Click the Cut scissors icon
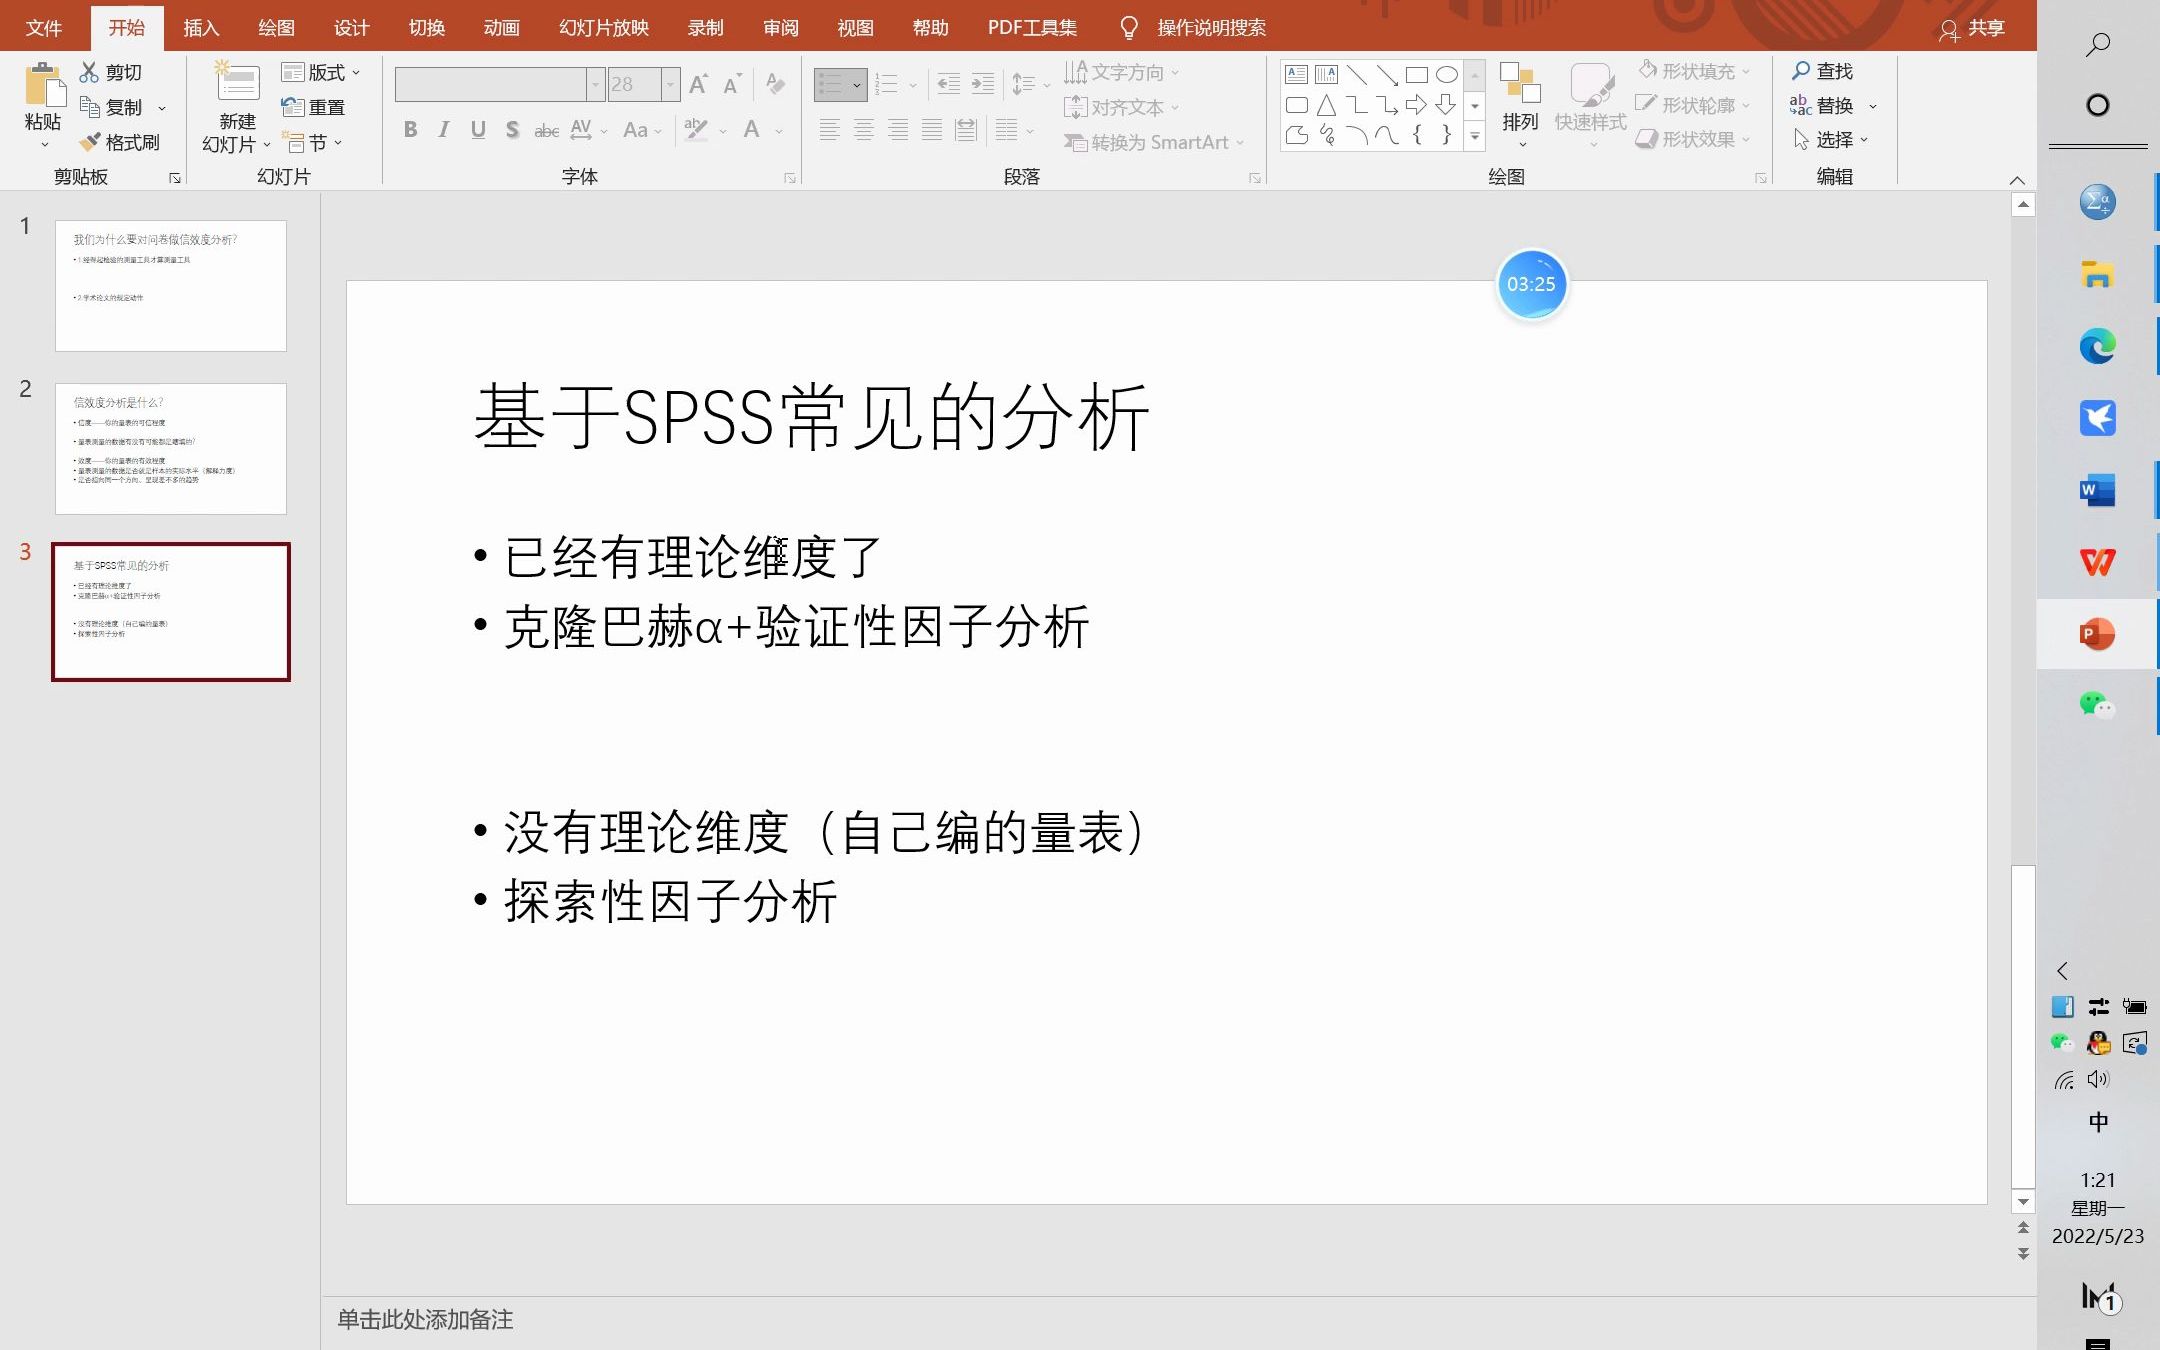This screenshot has width=2160, height=1350. pyautogui.click(x=90, y=72)
